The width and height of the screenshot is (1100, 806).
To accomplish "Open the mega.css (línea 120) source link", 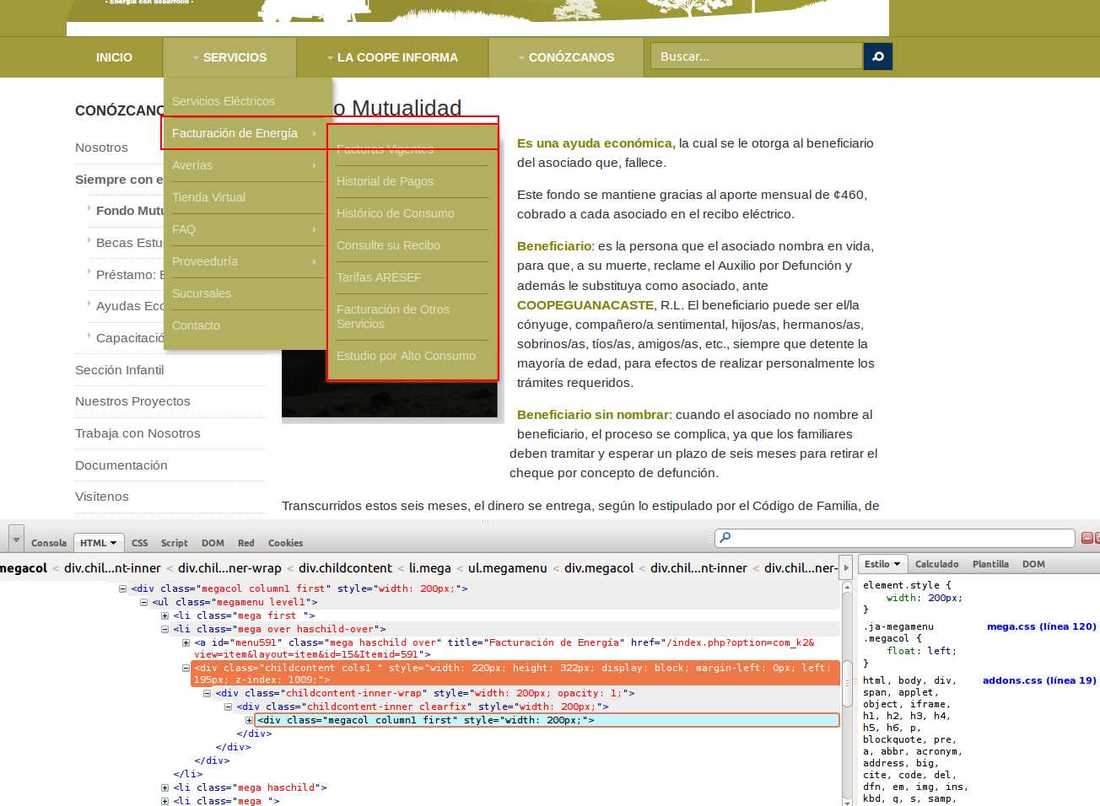I will (1041, 626).
